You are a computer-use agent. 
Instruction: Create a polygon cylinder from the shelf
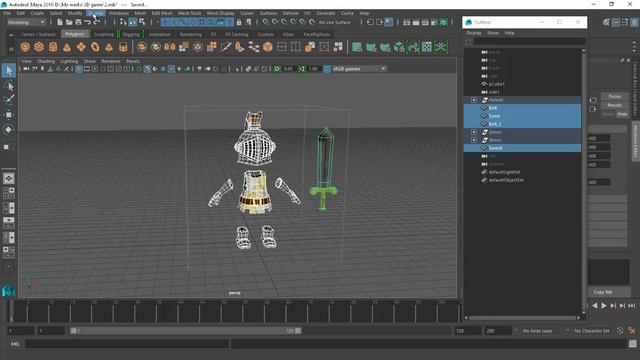point(53,47)
